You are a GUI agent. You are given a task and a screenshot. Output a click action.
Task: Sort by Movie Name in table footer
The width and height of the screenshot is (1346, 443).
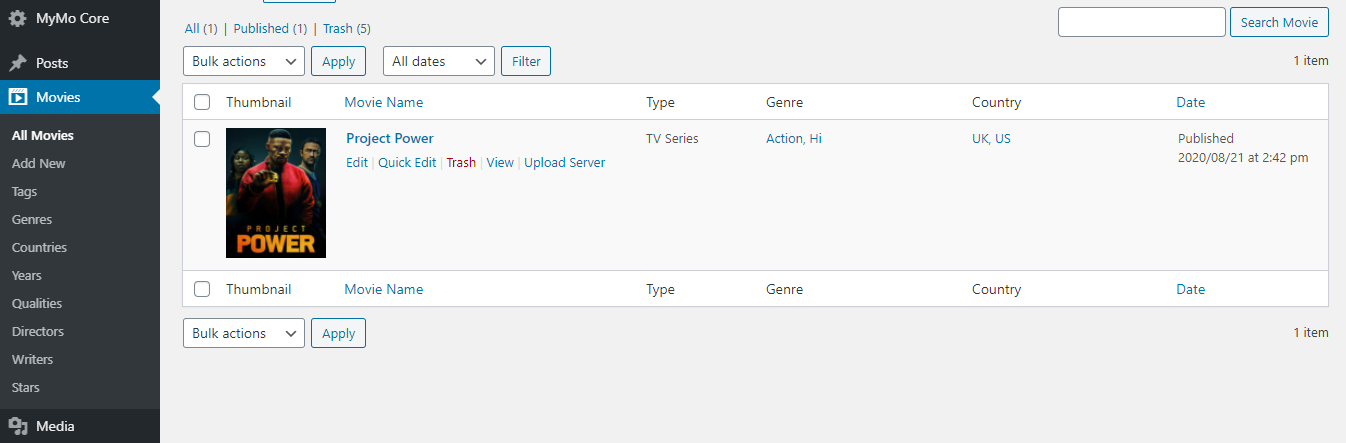[x=384, y=289]
